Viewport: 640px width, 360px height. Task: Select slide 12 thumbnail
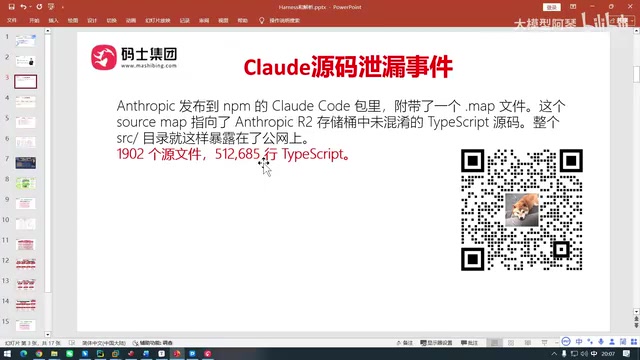click(26, 264)
